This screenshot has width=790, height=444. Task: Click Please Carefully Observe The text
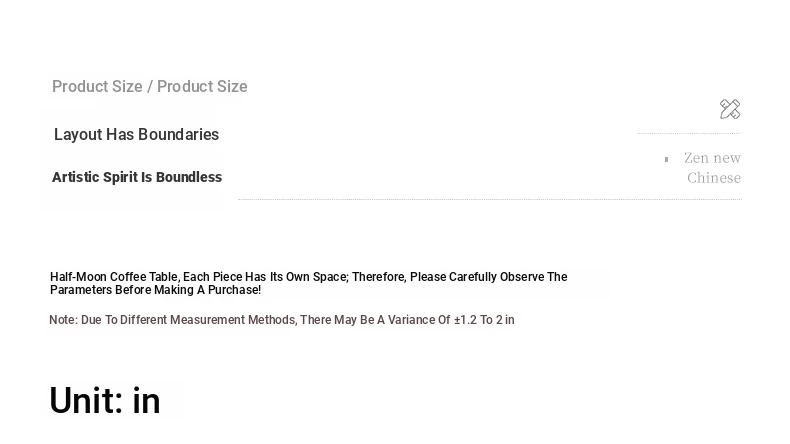489,277
